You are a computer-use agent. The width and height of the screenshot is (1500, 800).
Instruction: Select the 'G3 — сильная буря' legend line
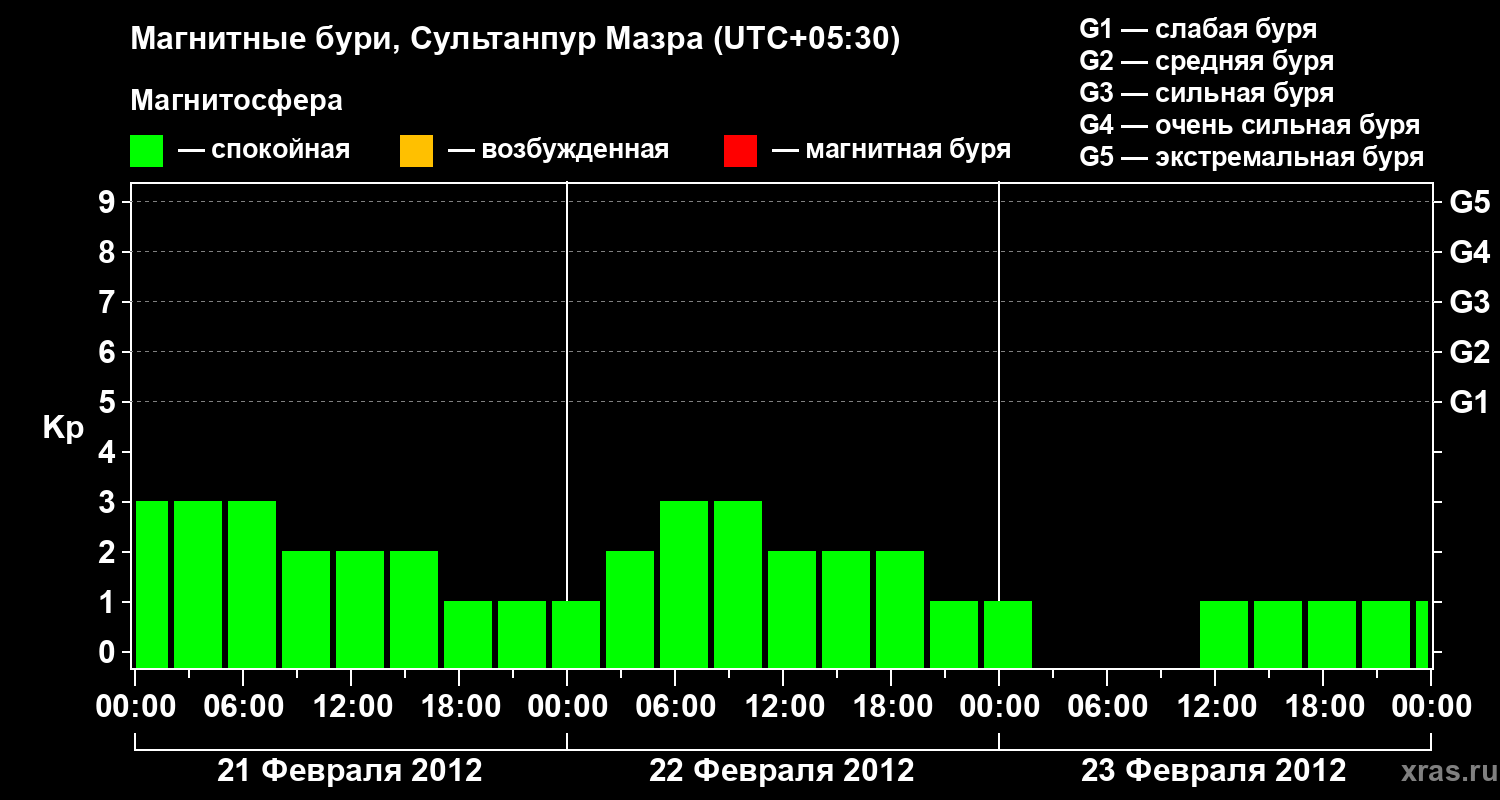click(x=1207, y=93)
